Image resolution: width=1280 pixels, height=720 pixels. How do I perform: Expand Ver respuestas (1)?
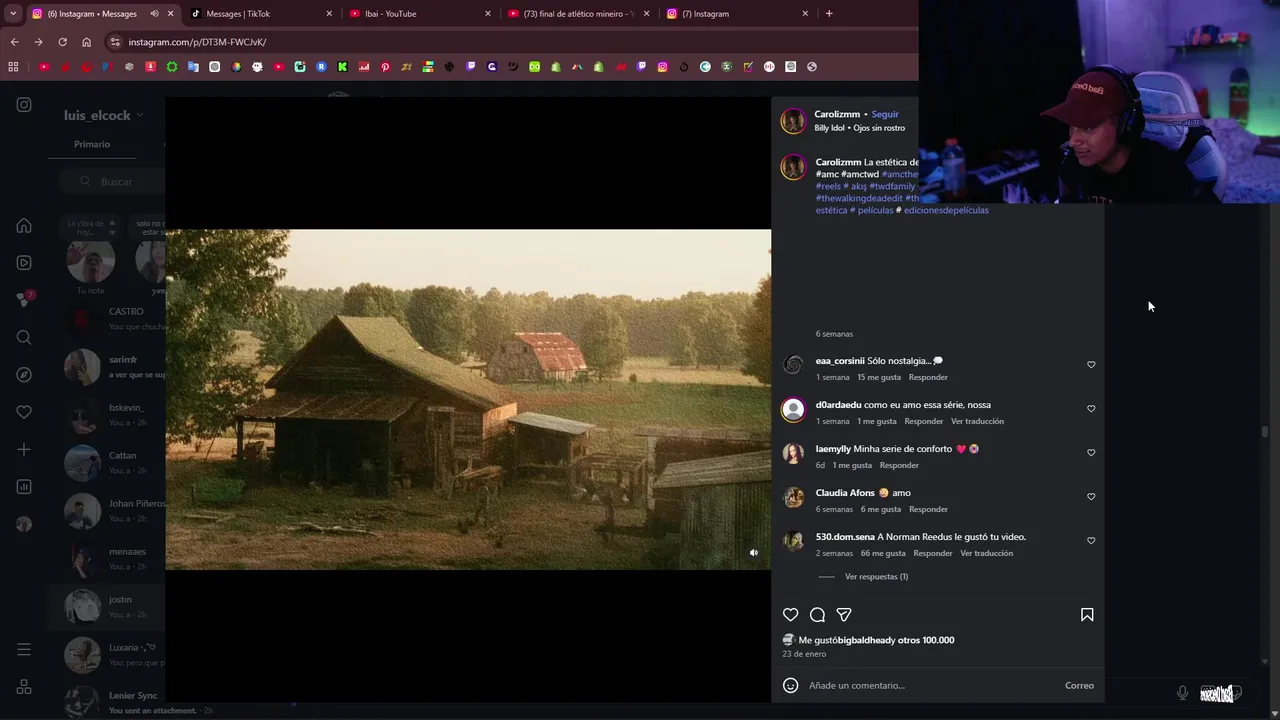pyautogui.click(x=876, y=576)
